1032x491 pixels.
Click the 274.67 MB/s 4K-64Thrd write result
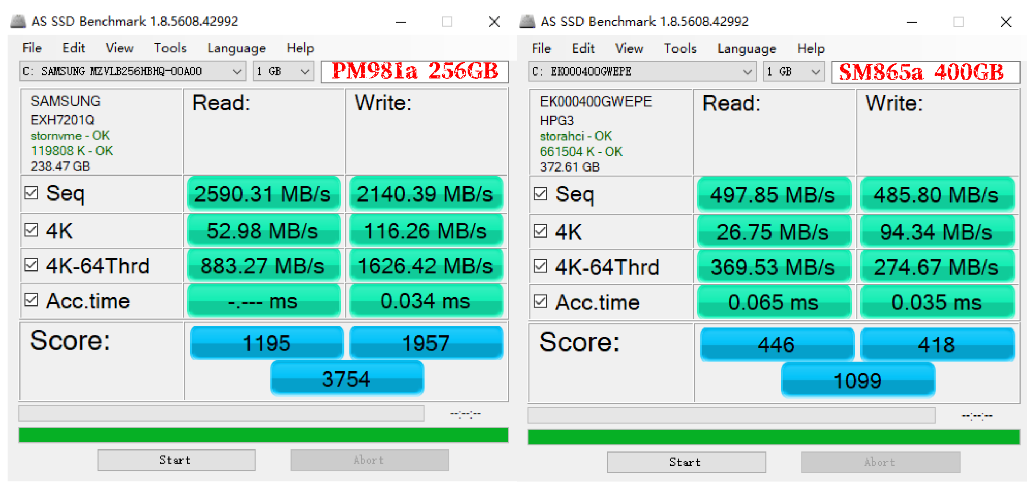pos(937,267)
